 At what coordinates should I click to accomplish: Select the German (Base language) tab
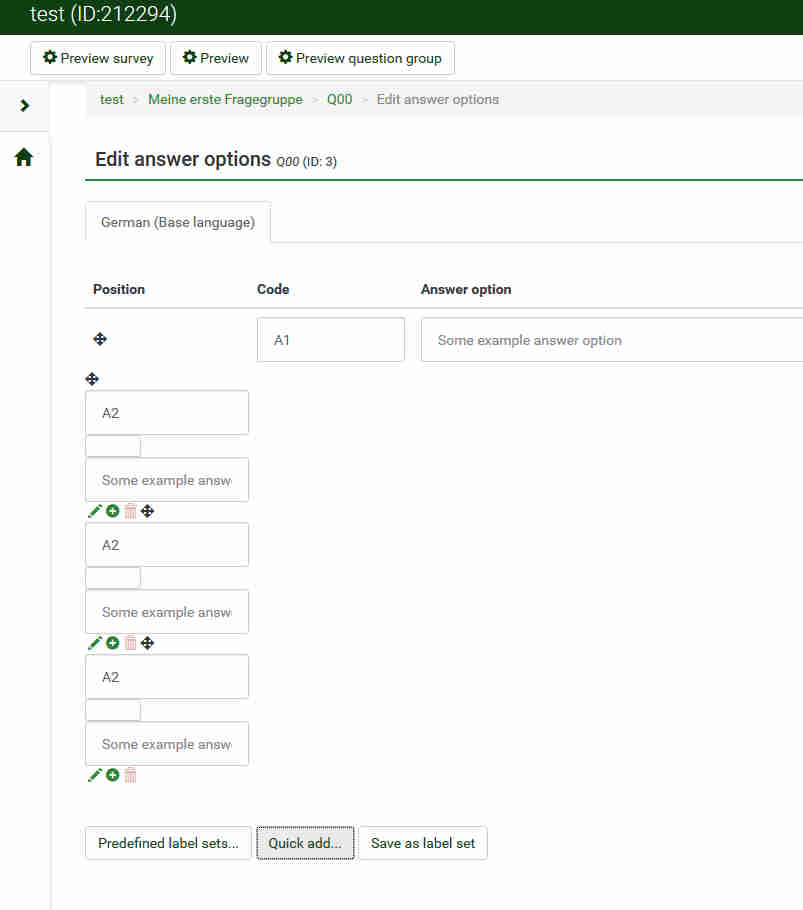coord(178,222)
